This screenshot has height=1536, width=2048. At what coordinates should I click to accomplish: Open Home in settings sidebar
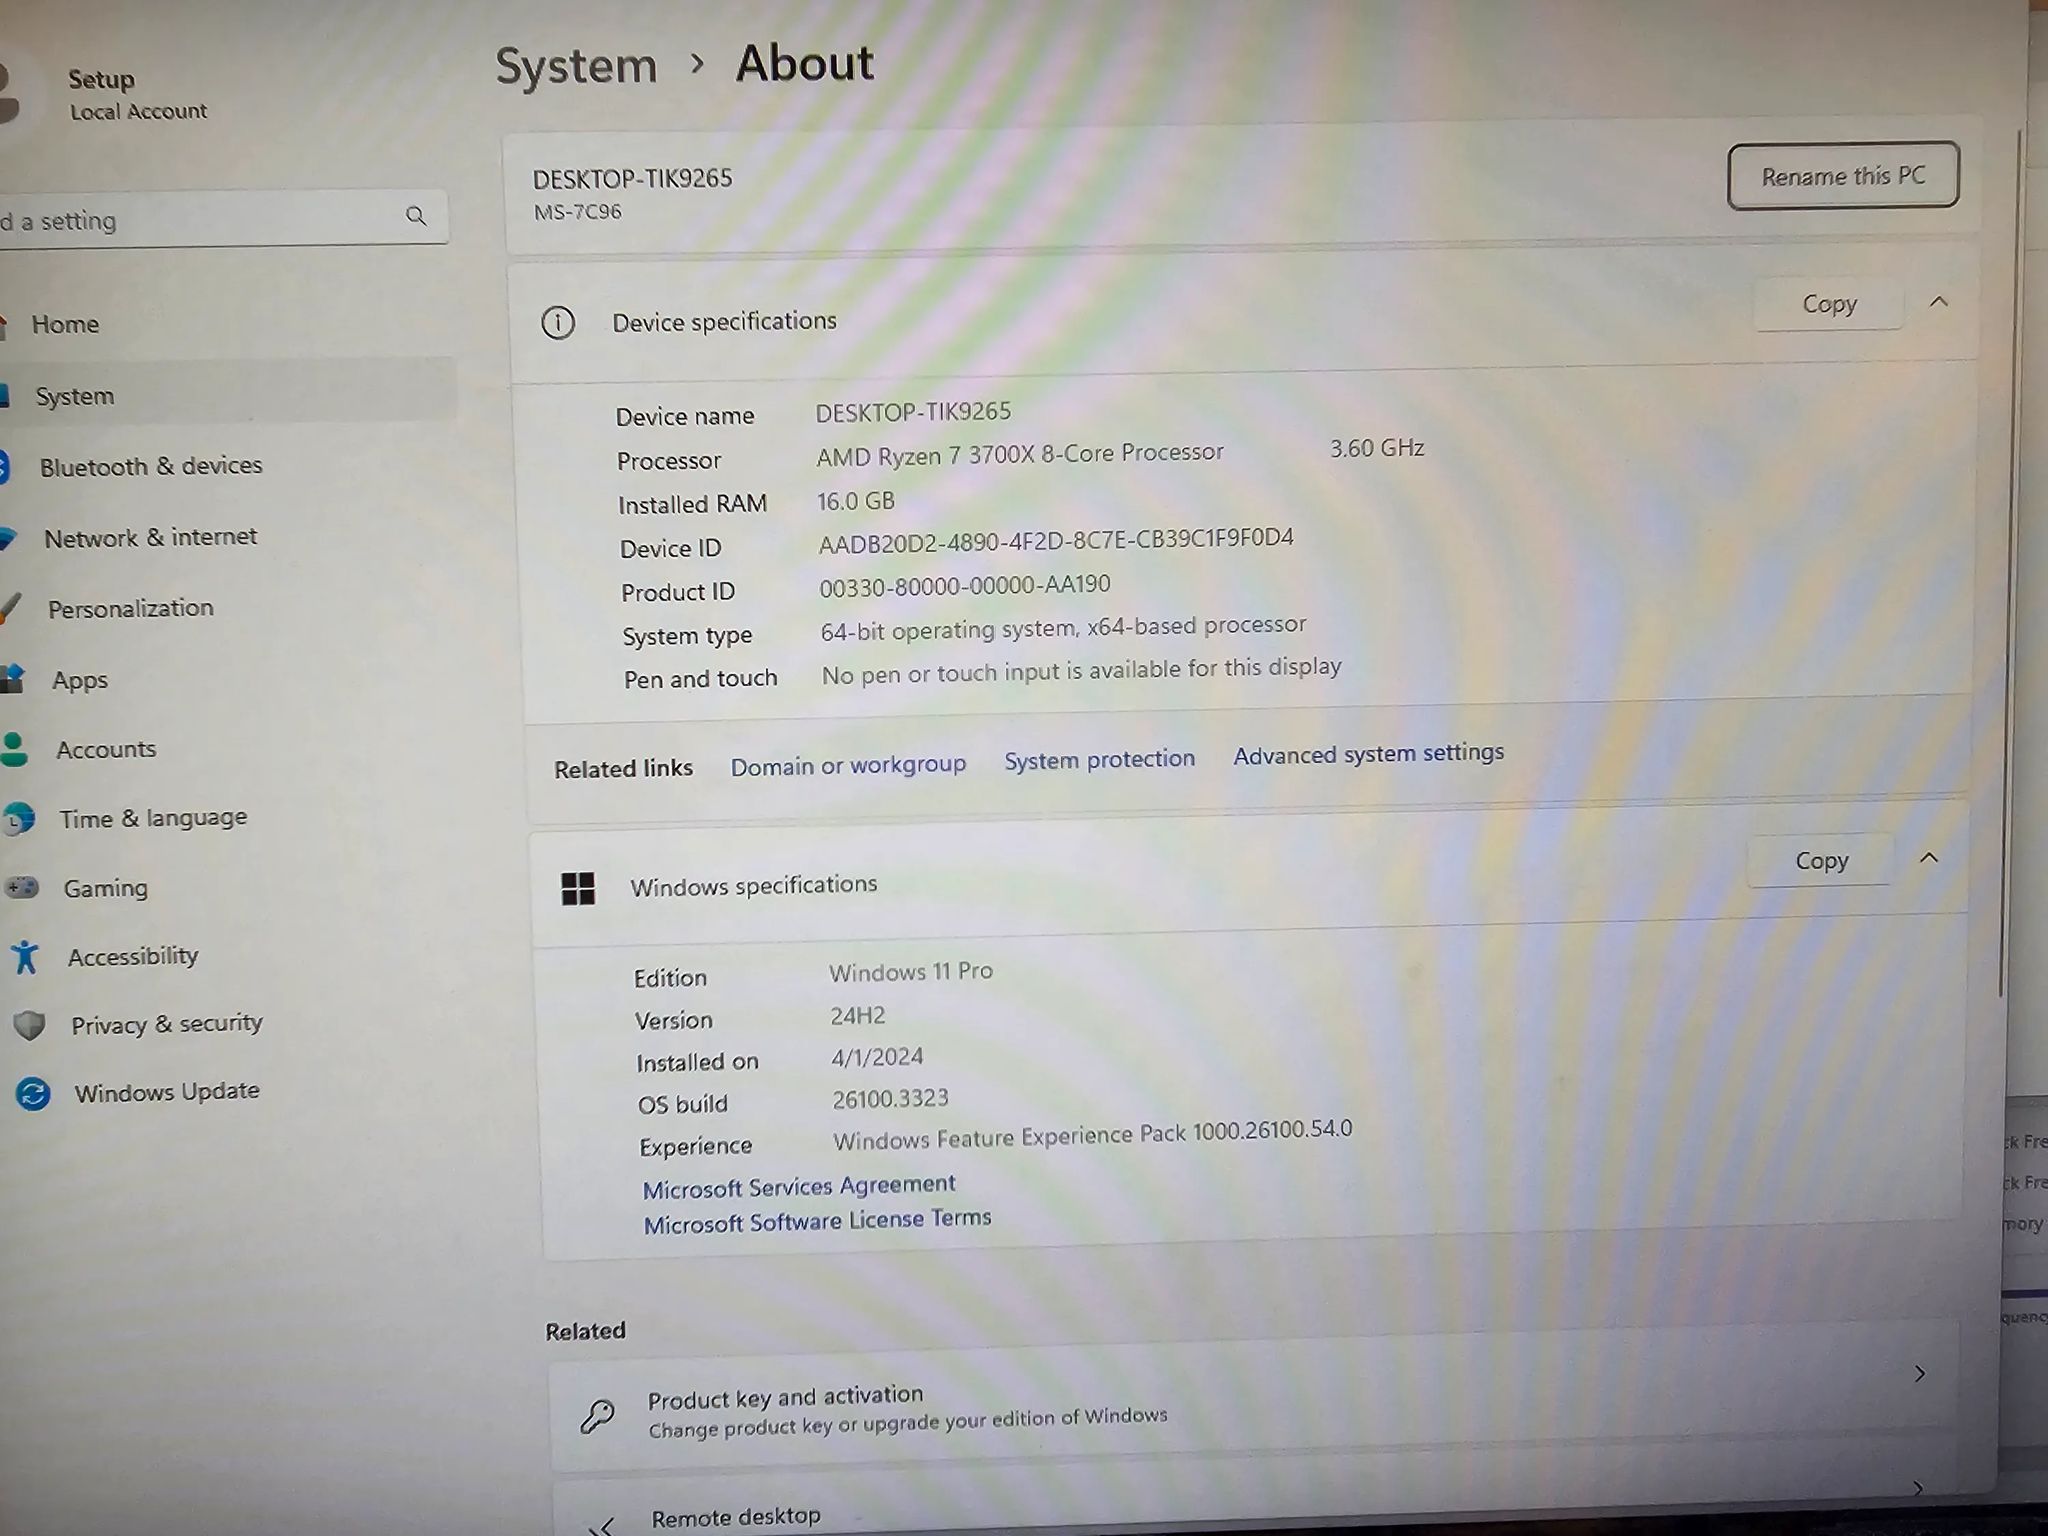(65, 324)
